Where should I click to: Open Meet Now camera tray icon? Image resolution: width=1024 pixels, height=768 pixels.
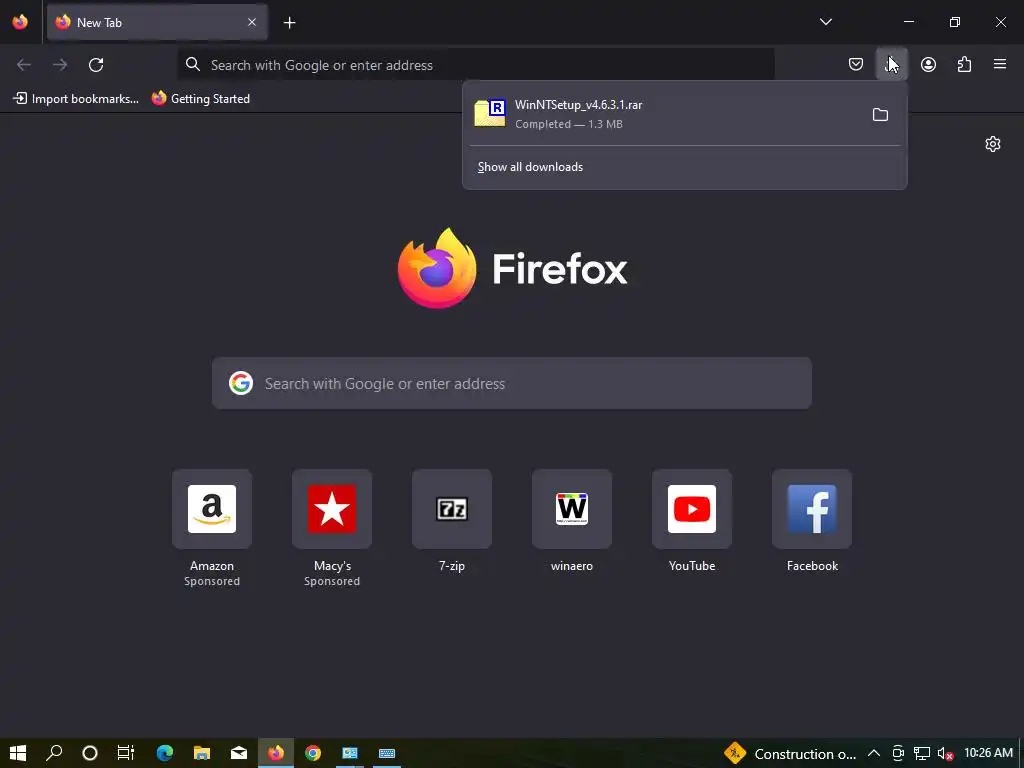[898, 754]
